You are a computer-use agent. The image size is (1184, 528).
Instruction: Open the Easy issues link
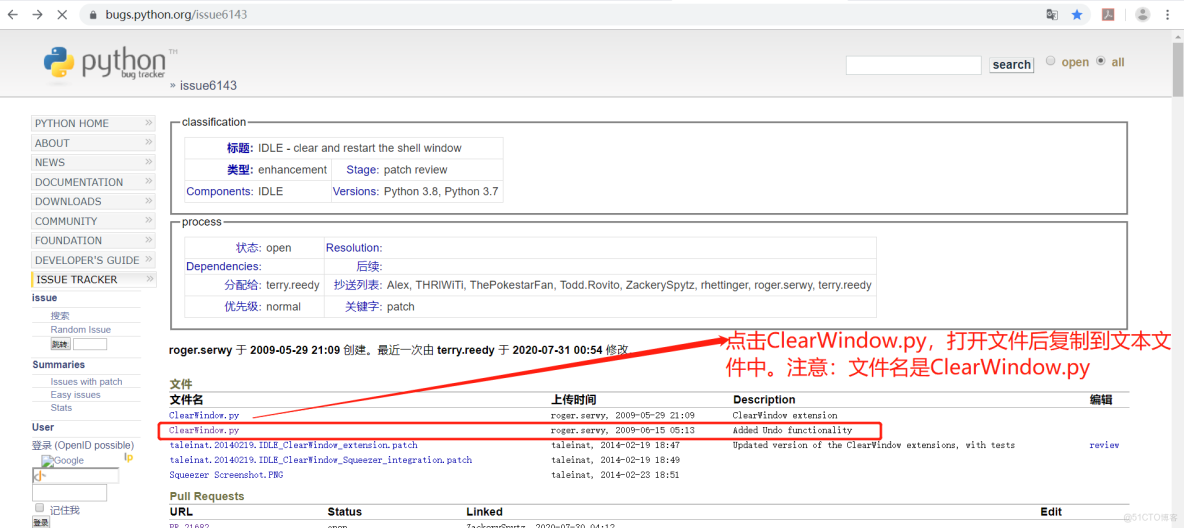point(76,395)
